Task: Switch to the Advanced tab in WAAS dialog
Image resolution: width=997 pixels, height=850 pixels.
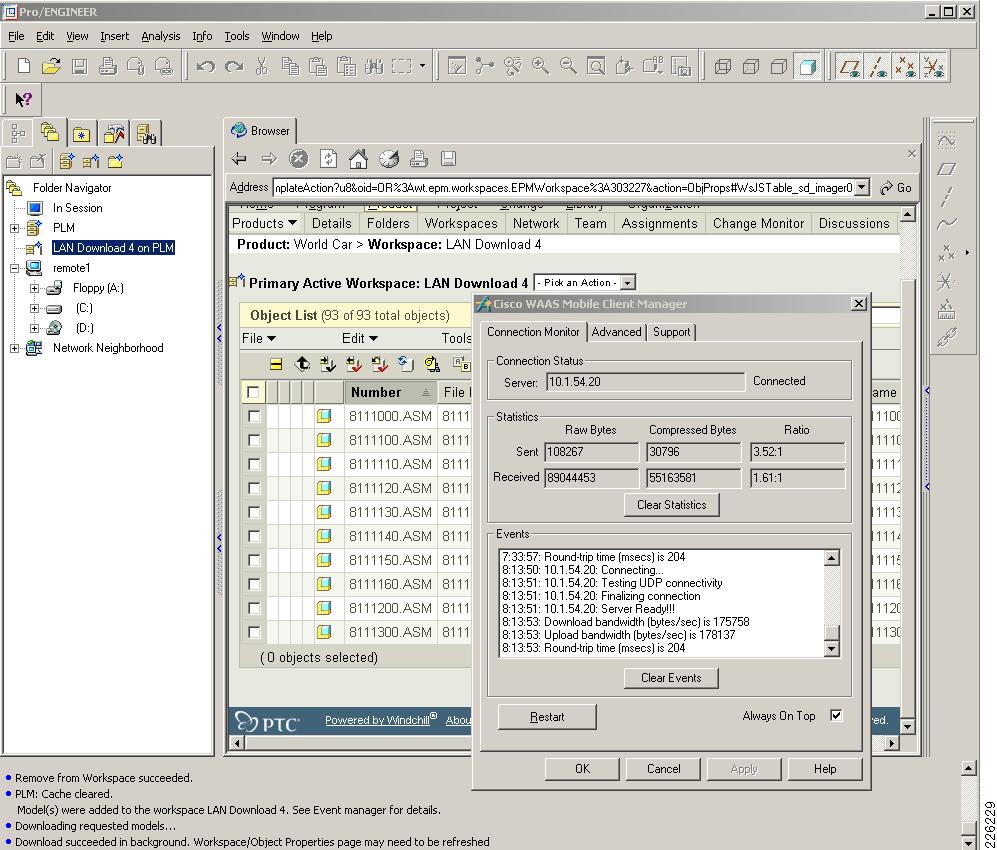Action: (616, 332)
